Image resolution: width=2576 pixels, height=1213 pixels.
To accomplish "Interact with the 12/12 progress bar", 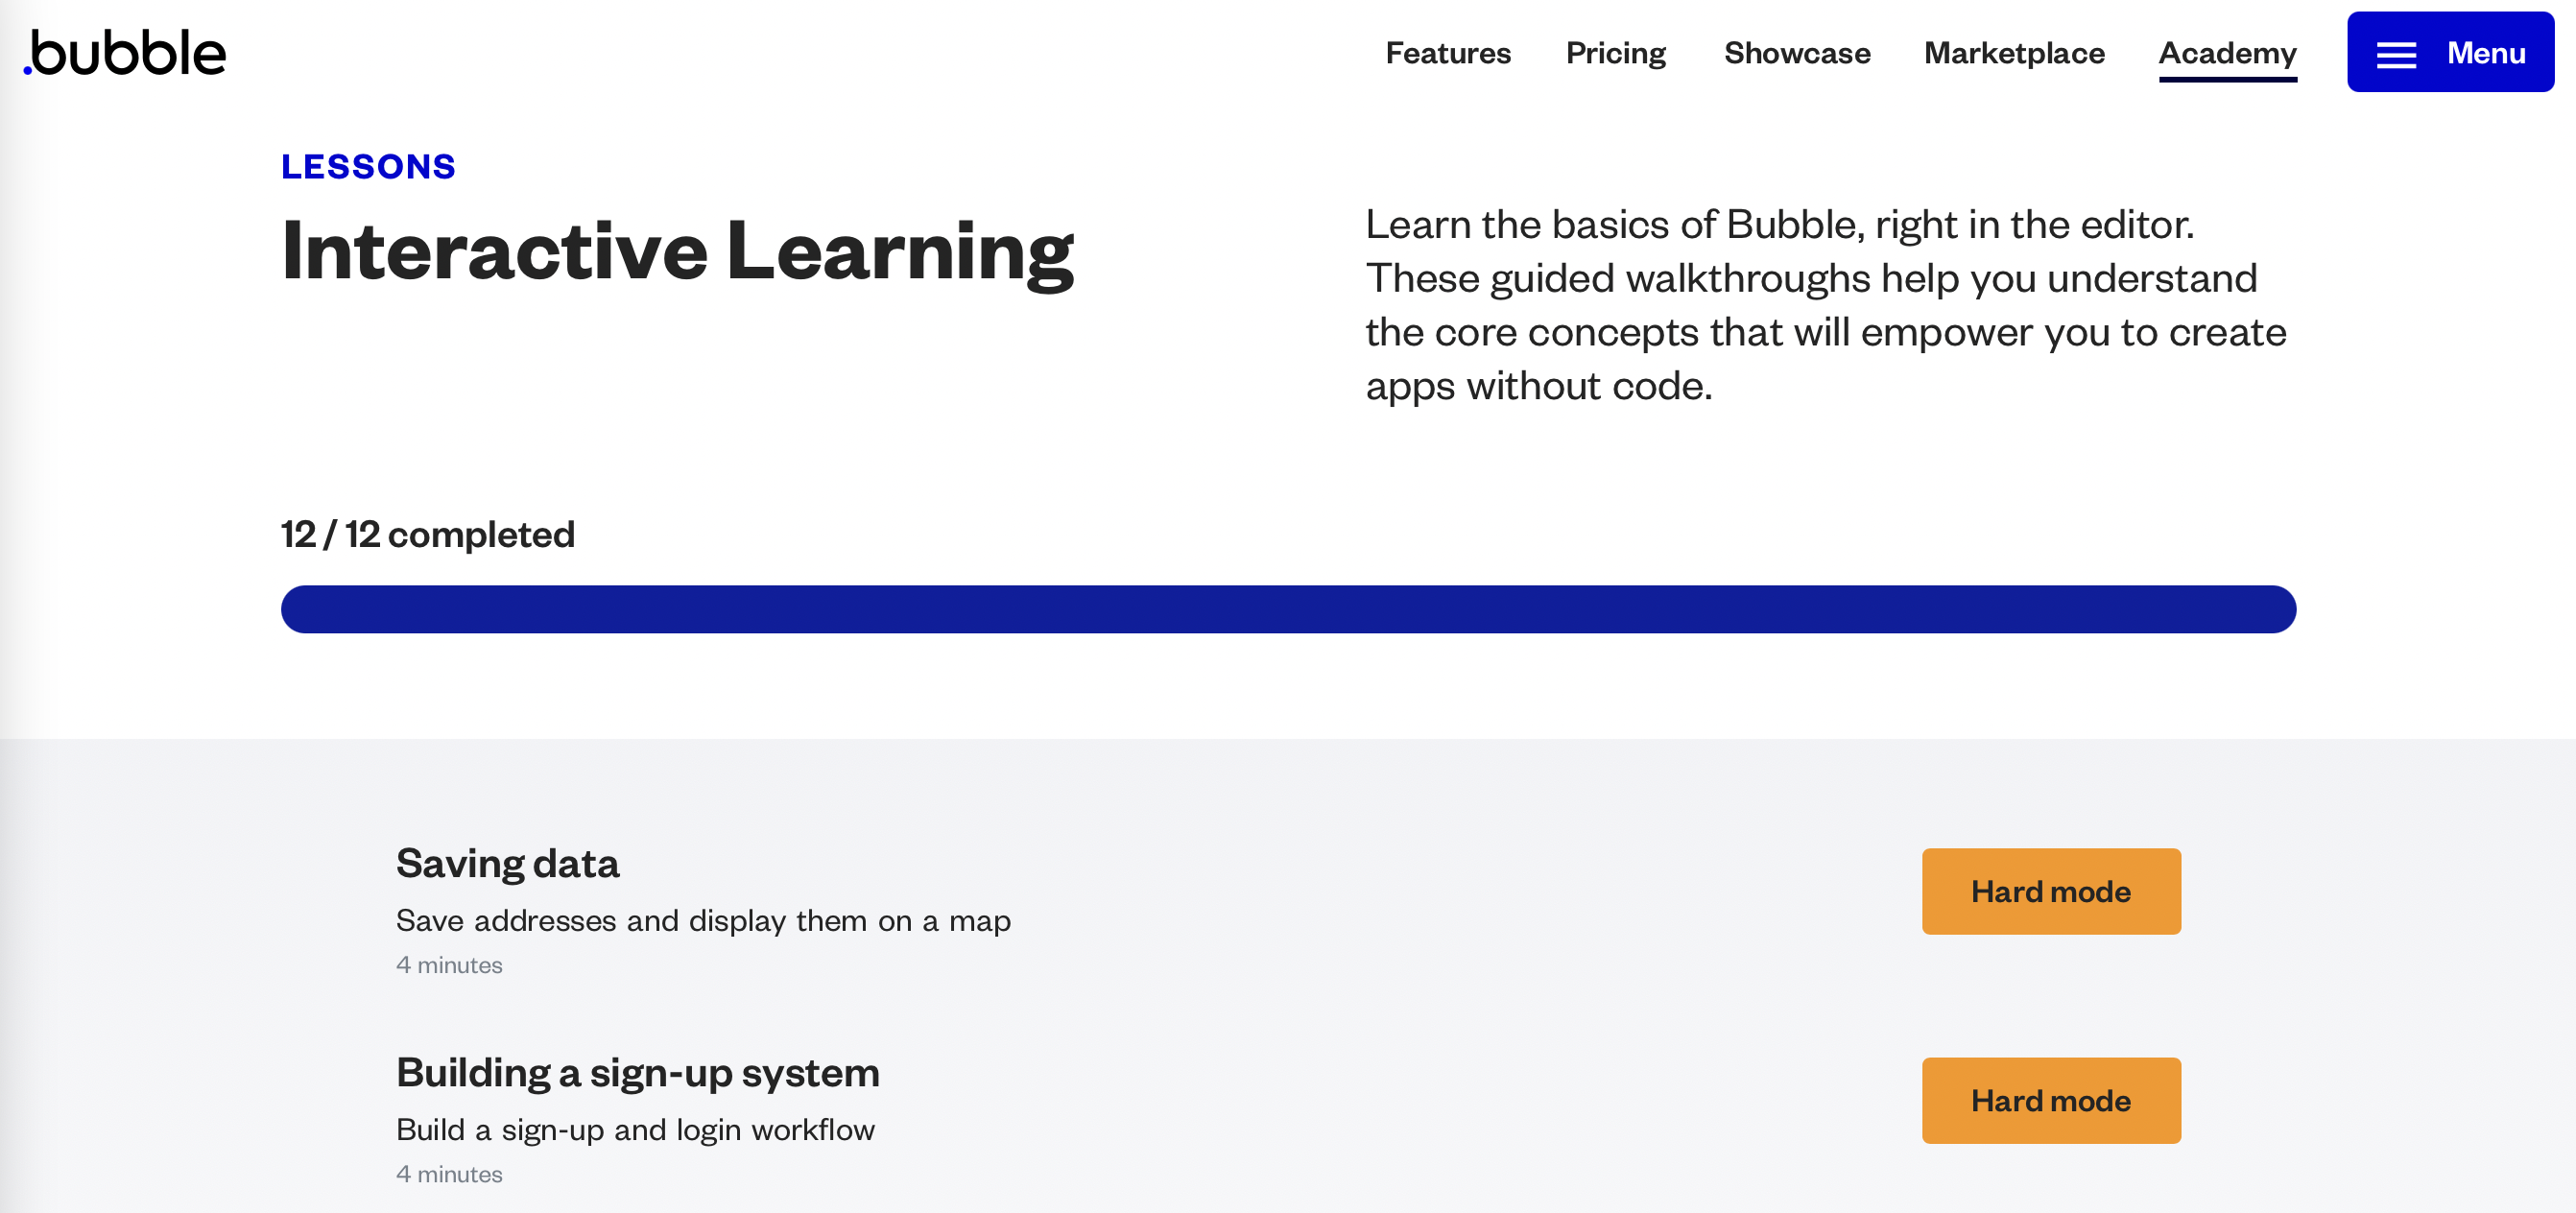I will click(1286, 608).
